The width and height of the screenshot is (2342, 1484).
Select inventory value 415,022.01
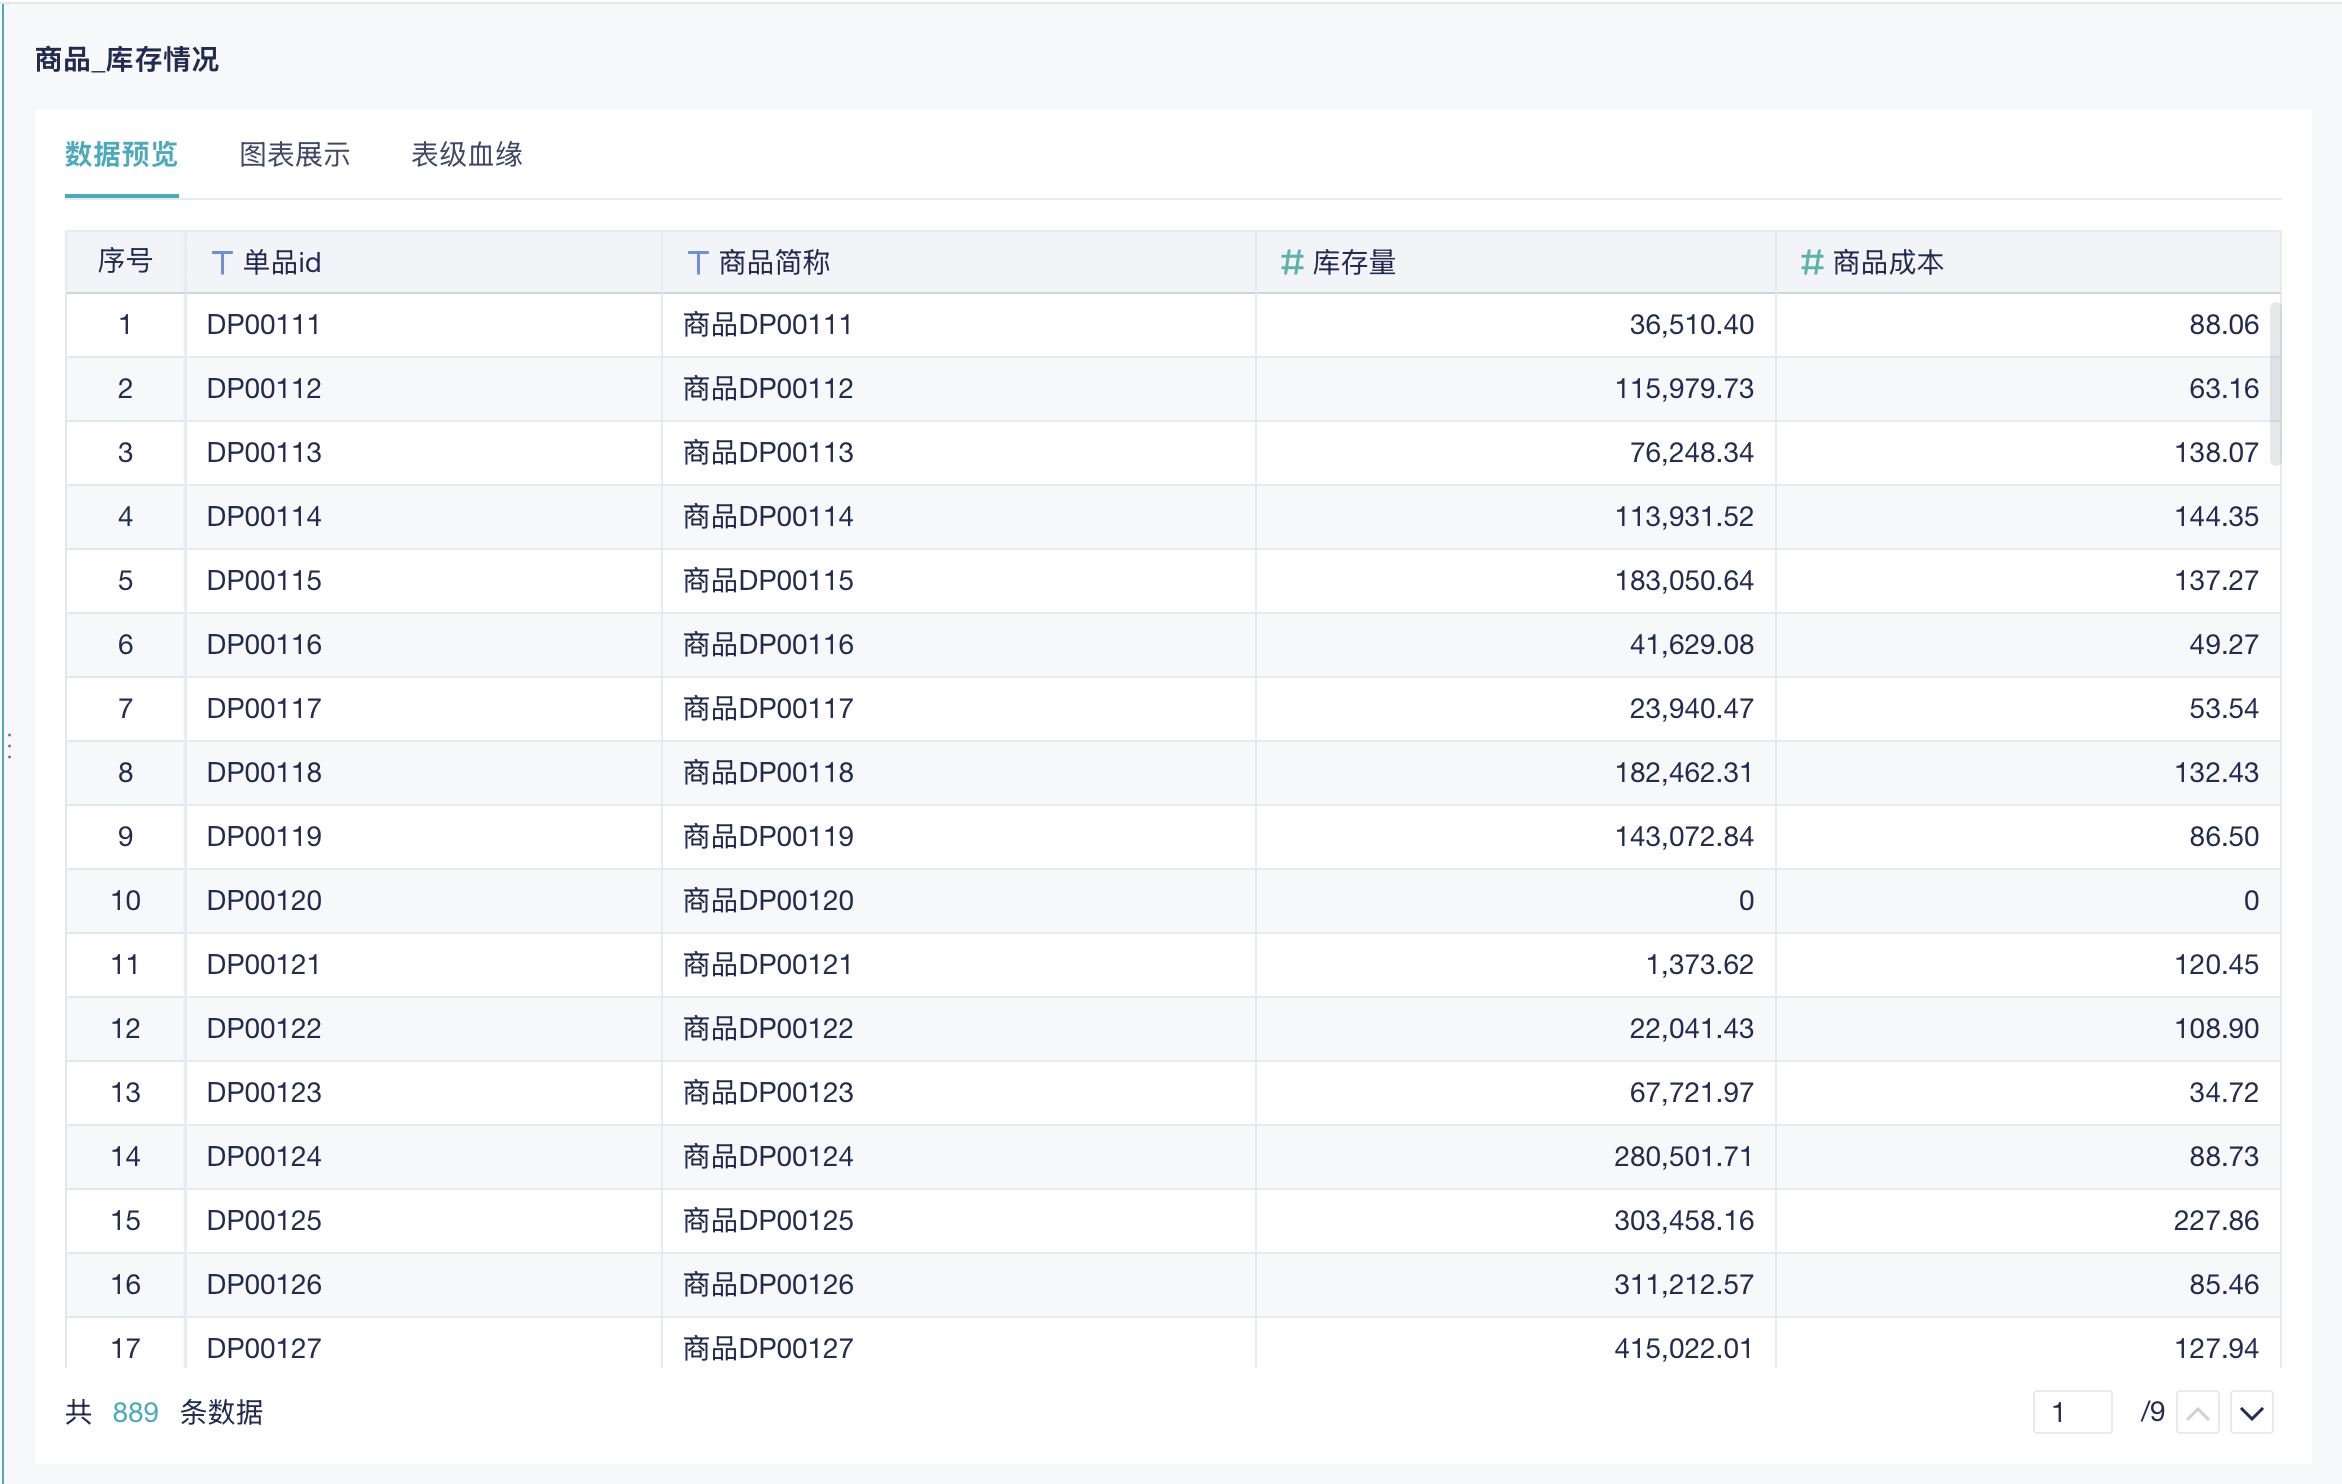(x=1683, y=1349)
